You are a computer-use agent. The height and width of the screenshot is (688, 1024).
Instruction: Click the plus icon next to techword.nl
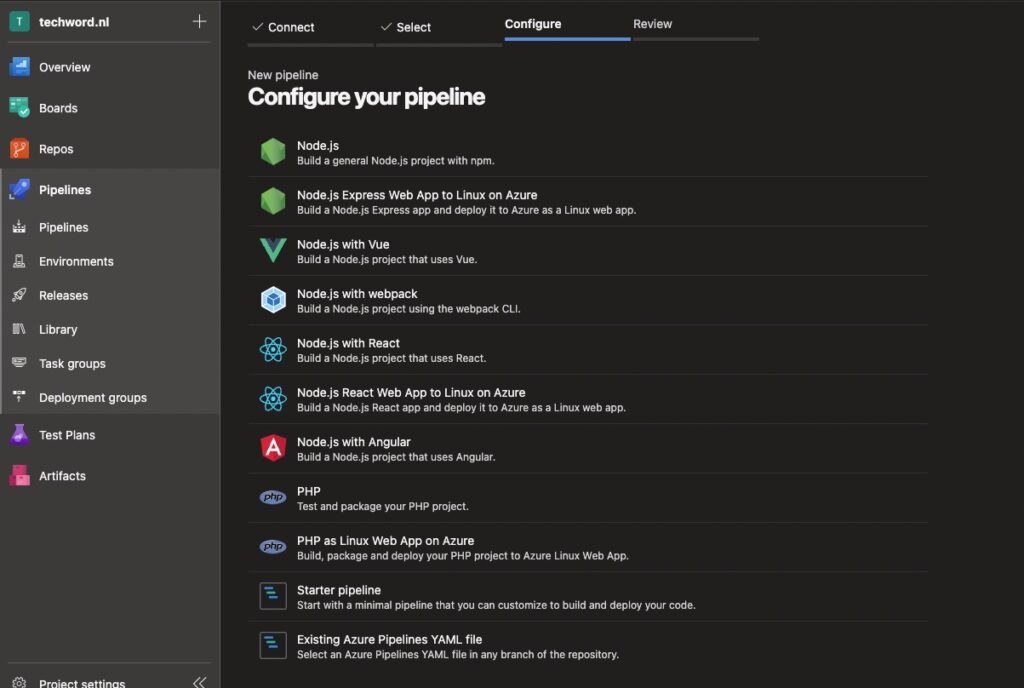click(199, 22)
